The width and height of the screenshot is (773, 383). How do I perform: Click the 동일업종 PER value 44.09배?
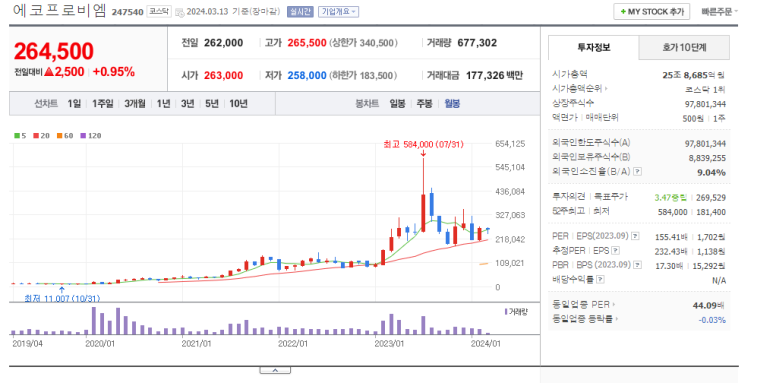click(709, 305)
